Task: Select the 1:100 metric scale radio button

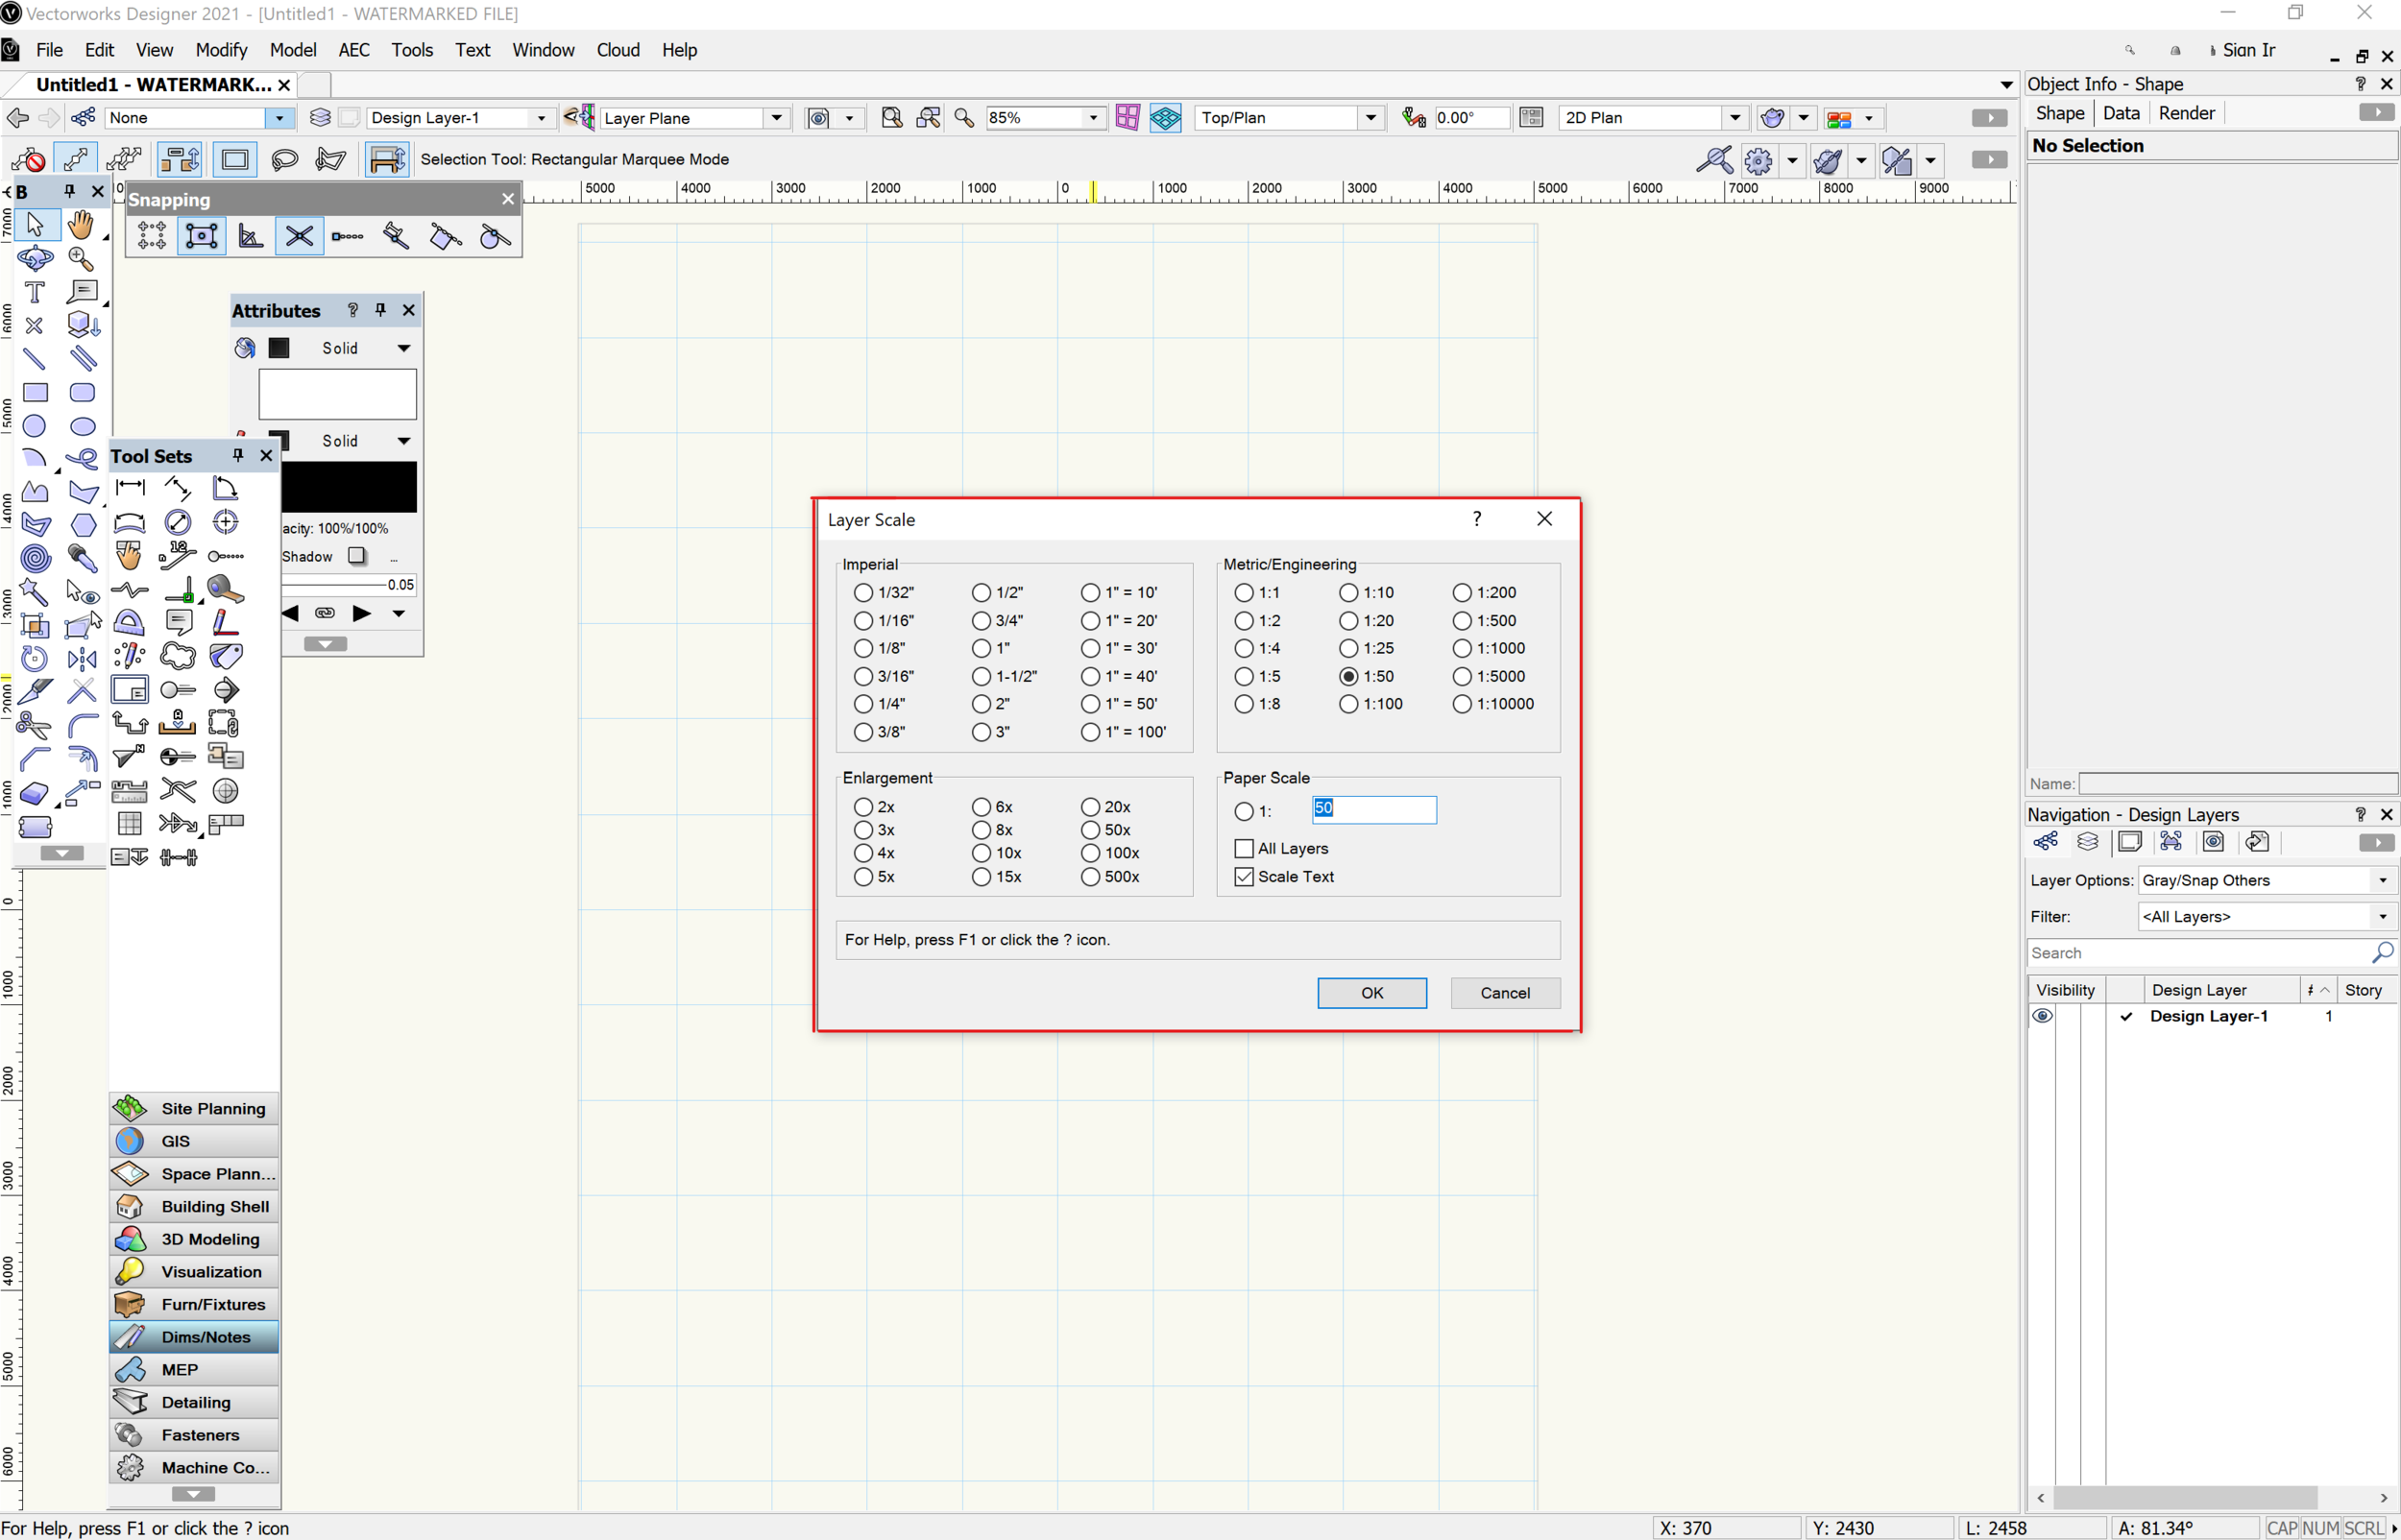Action: coord(1347,704)
